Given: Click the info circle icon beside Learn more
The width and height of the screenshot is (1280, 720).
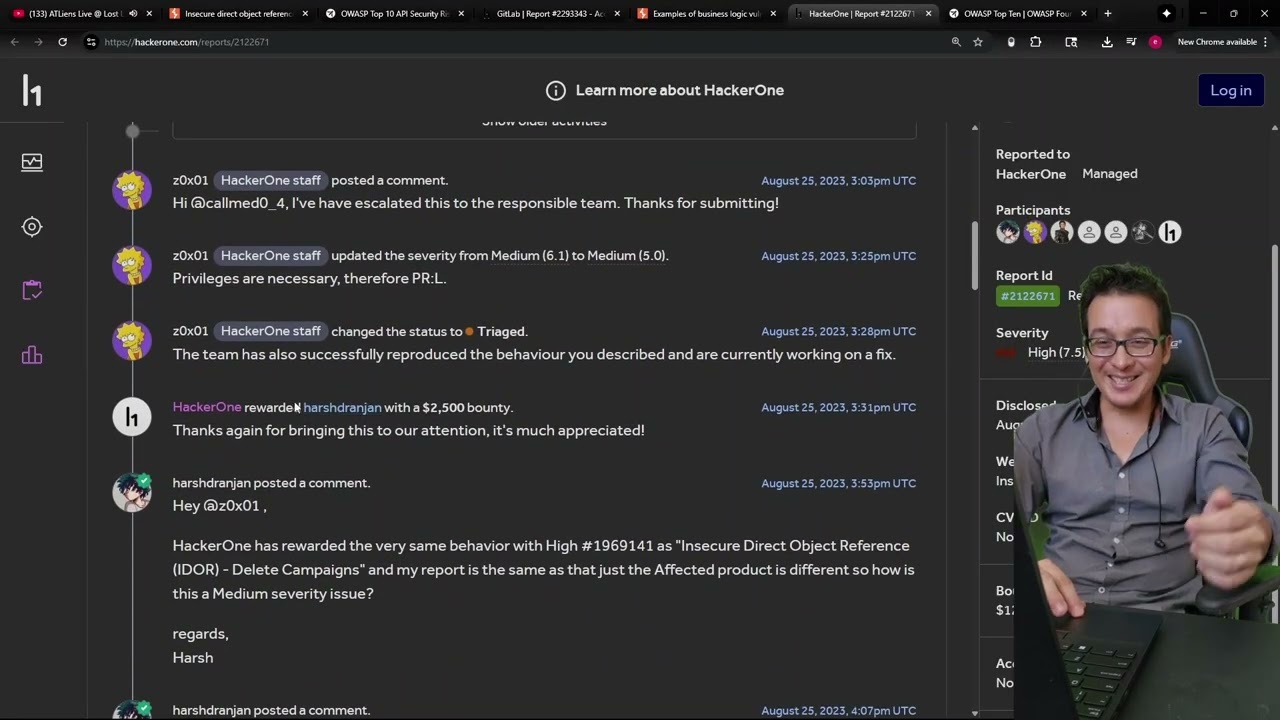Looking at the screenshot, I should coord(556,90).
